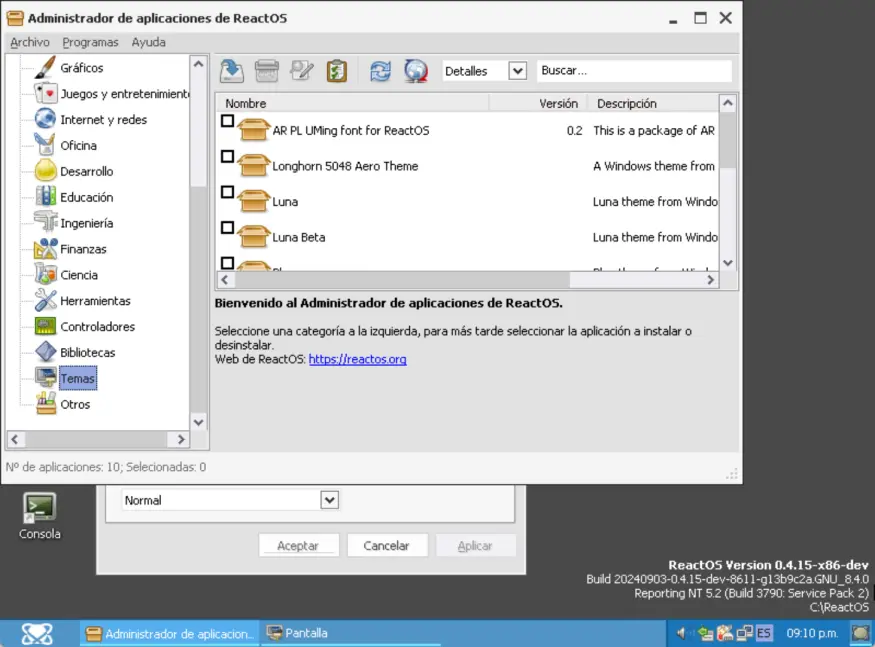Click the Buscar search field
875x647 pixels.
point(634,71)
